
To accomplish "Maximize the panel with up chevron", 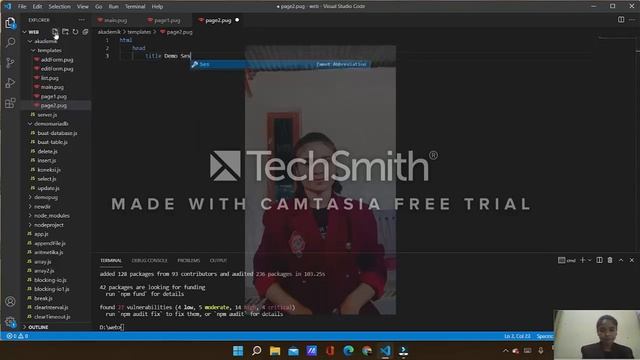I will [x=621, y=260].
